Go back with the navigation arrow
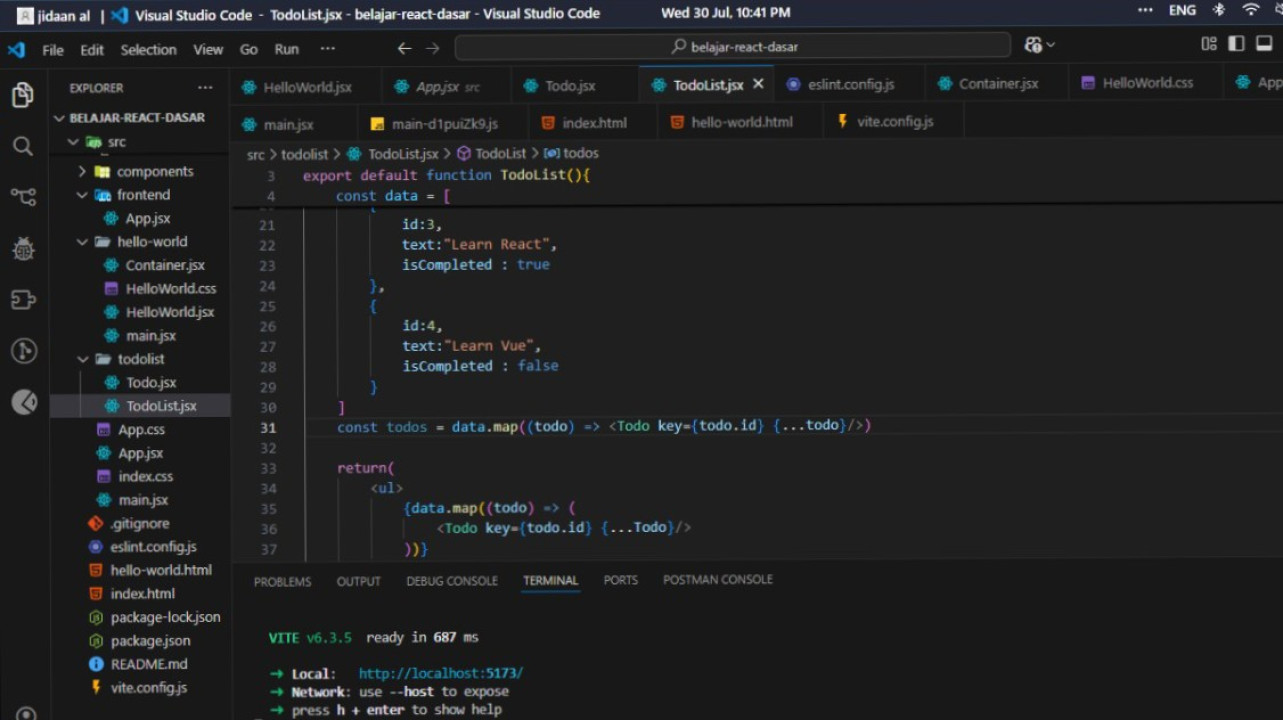The height and width of the screenshot is (720, 1283). (x=404, y=48)
